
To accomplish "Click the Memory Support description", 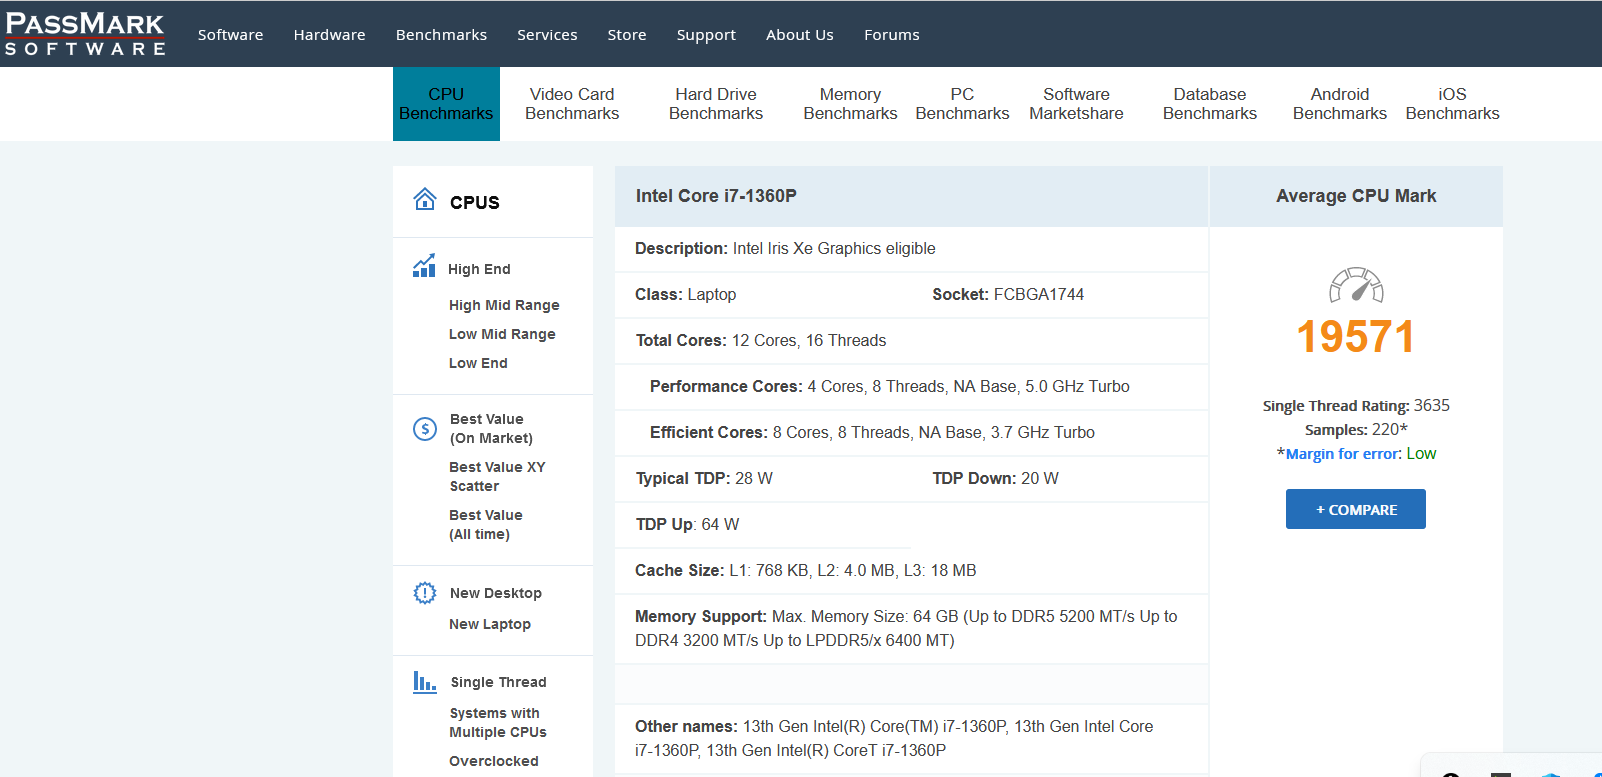I will (x=906, y=628).
